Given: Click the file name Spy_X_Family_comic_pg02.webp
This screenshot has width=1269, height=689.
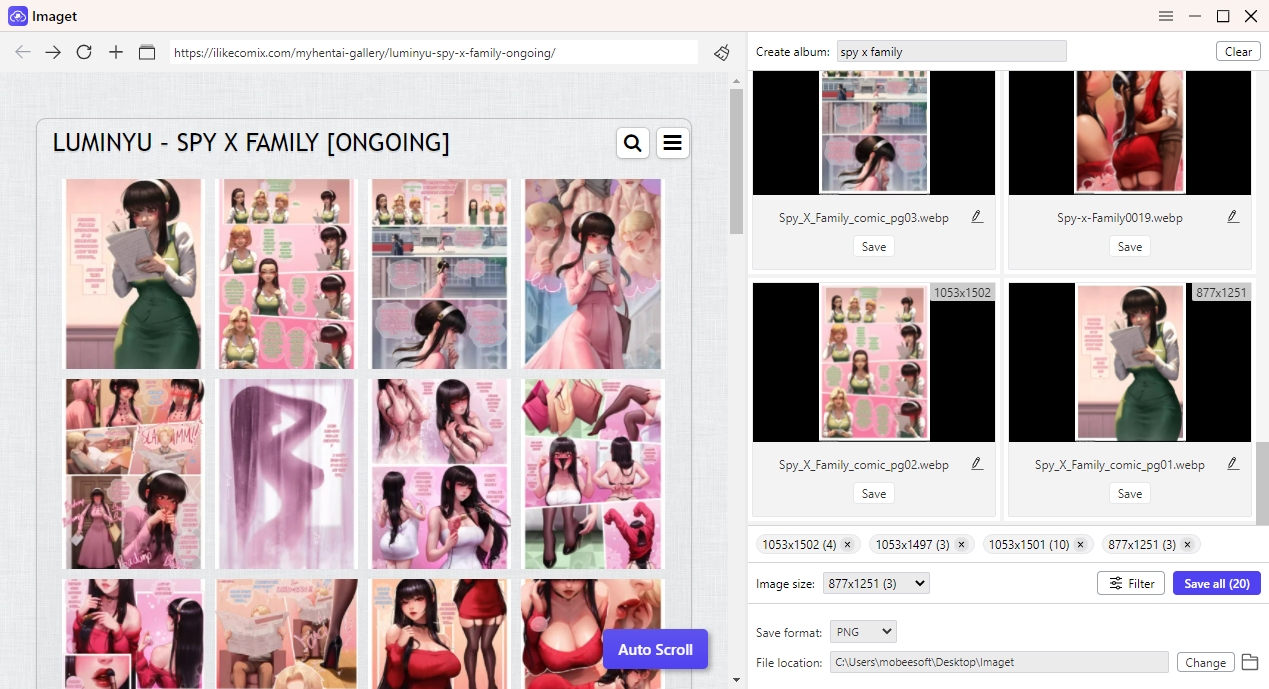Looking at the screenshot, I should (x=864, y=465).
